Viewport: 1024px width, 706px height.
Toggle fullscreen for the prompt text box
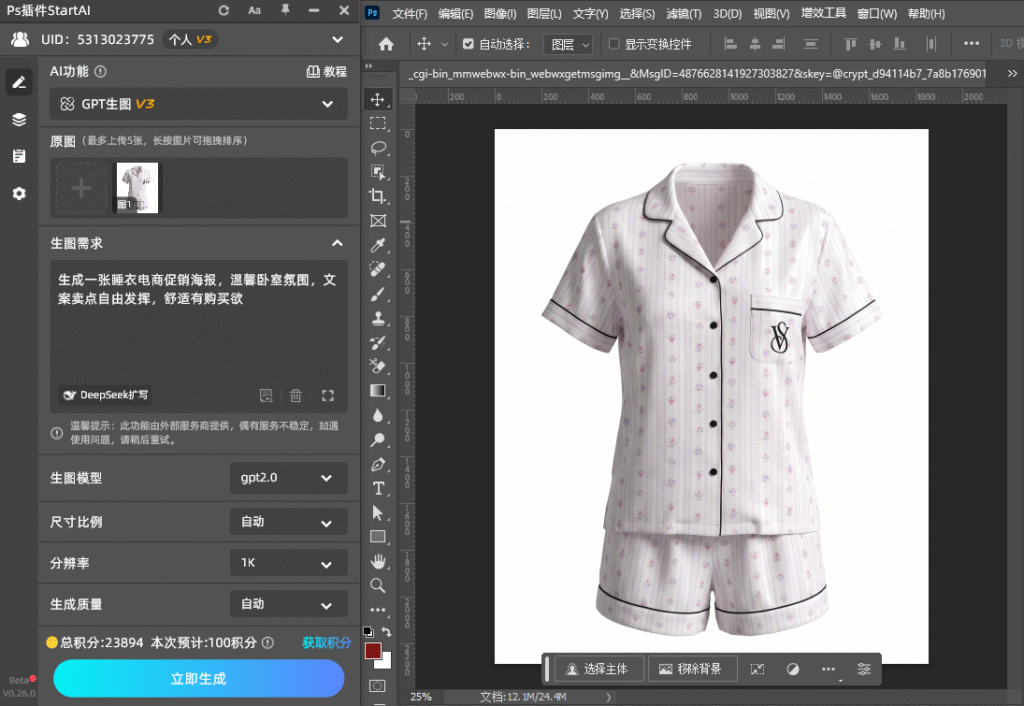(328, 395)
